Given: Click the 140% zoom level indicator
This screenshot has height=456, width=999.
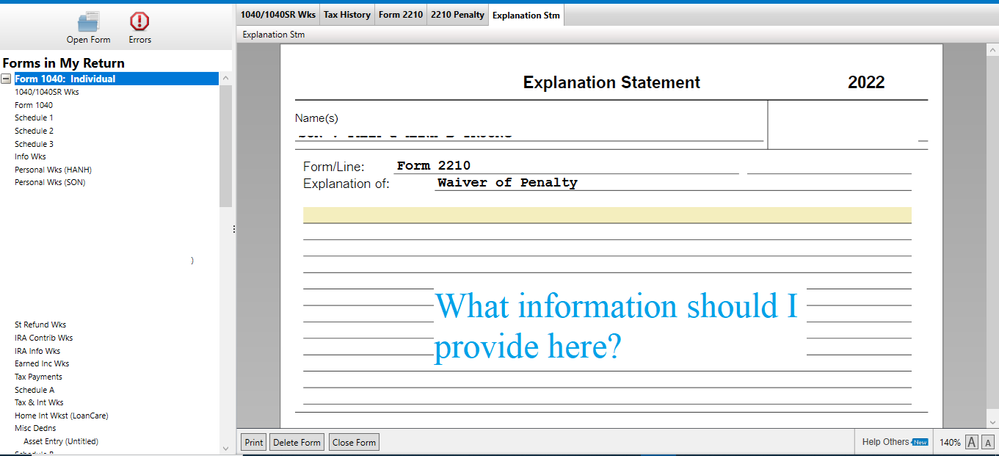Looking at the screenshot, I should tap(949, 442).
